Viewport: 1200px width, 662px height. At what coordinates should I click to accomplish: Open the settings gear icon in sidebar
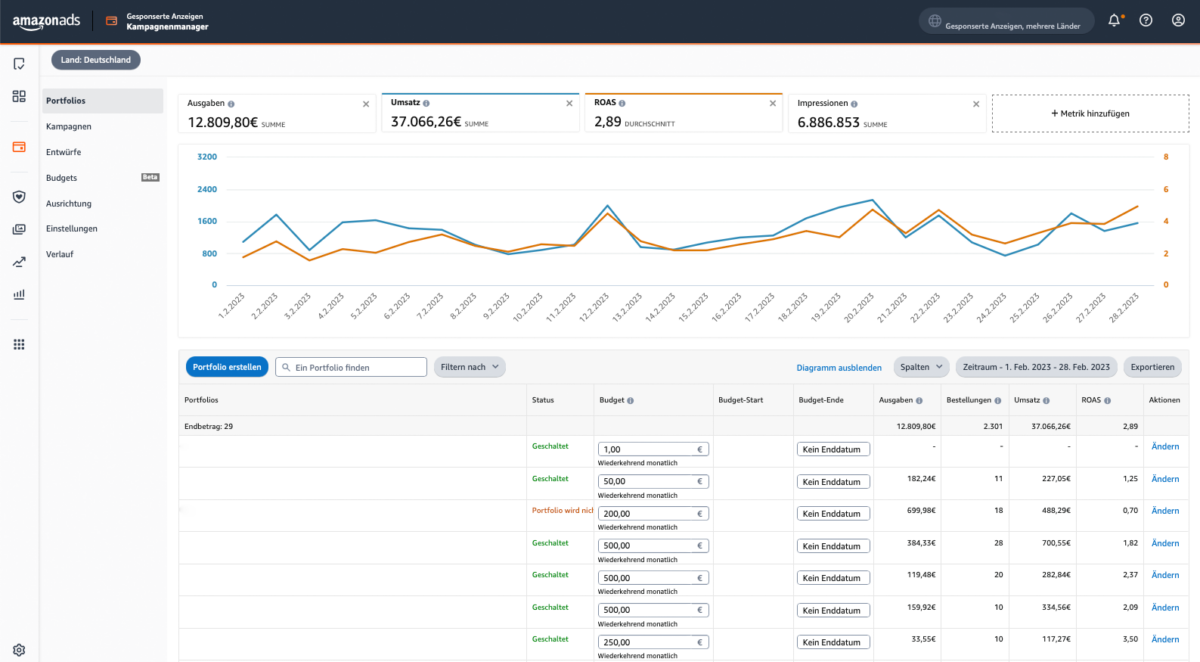[19, 649]
